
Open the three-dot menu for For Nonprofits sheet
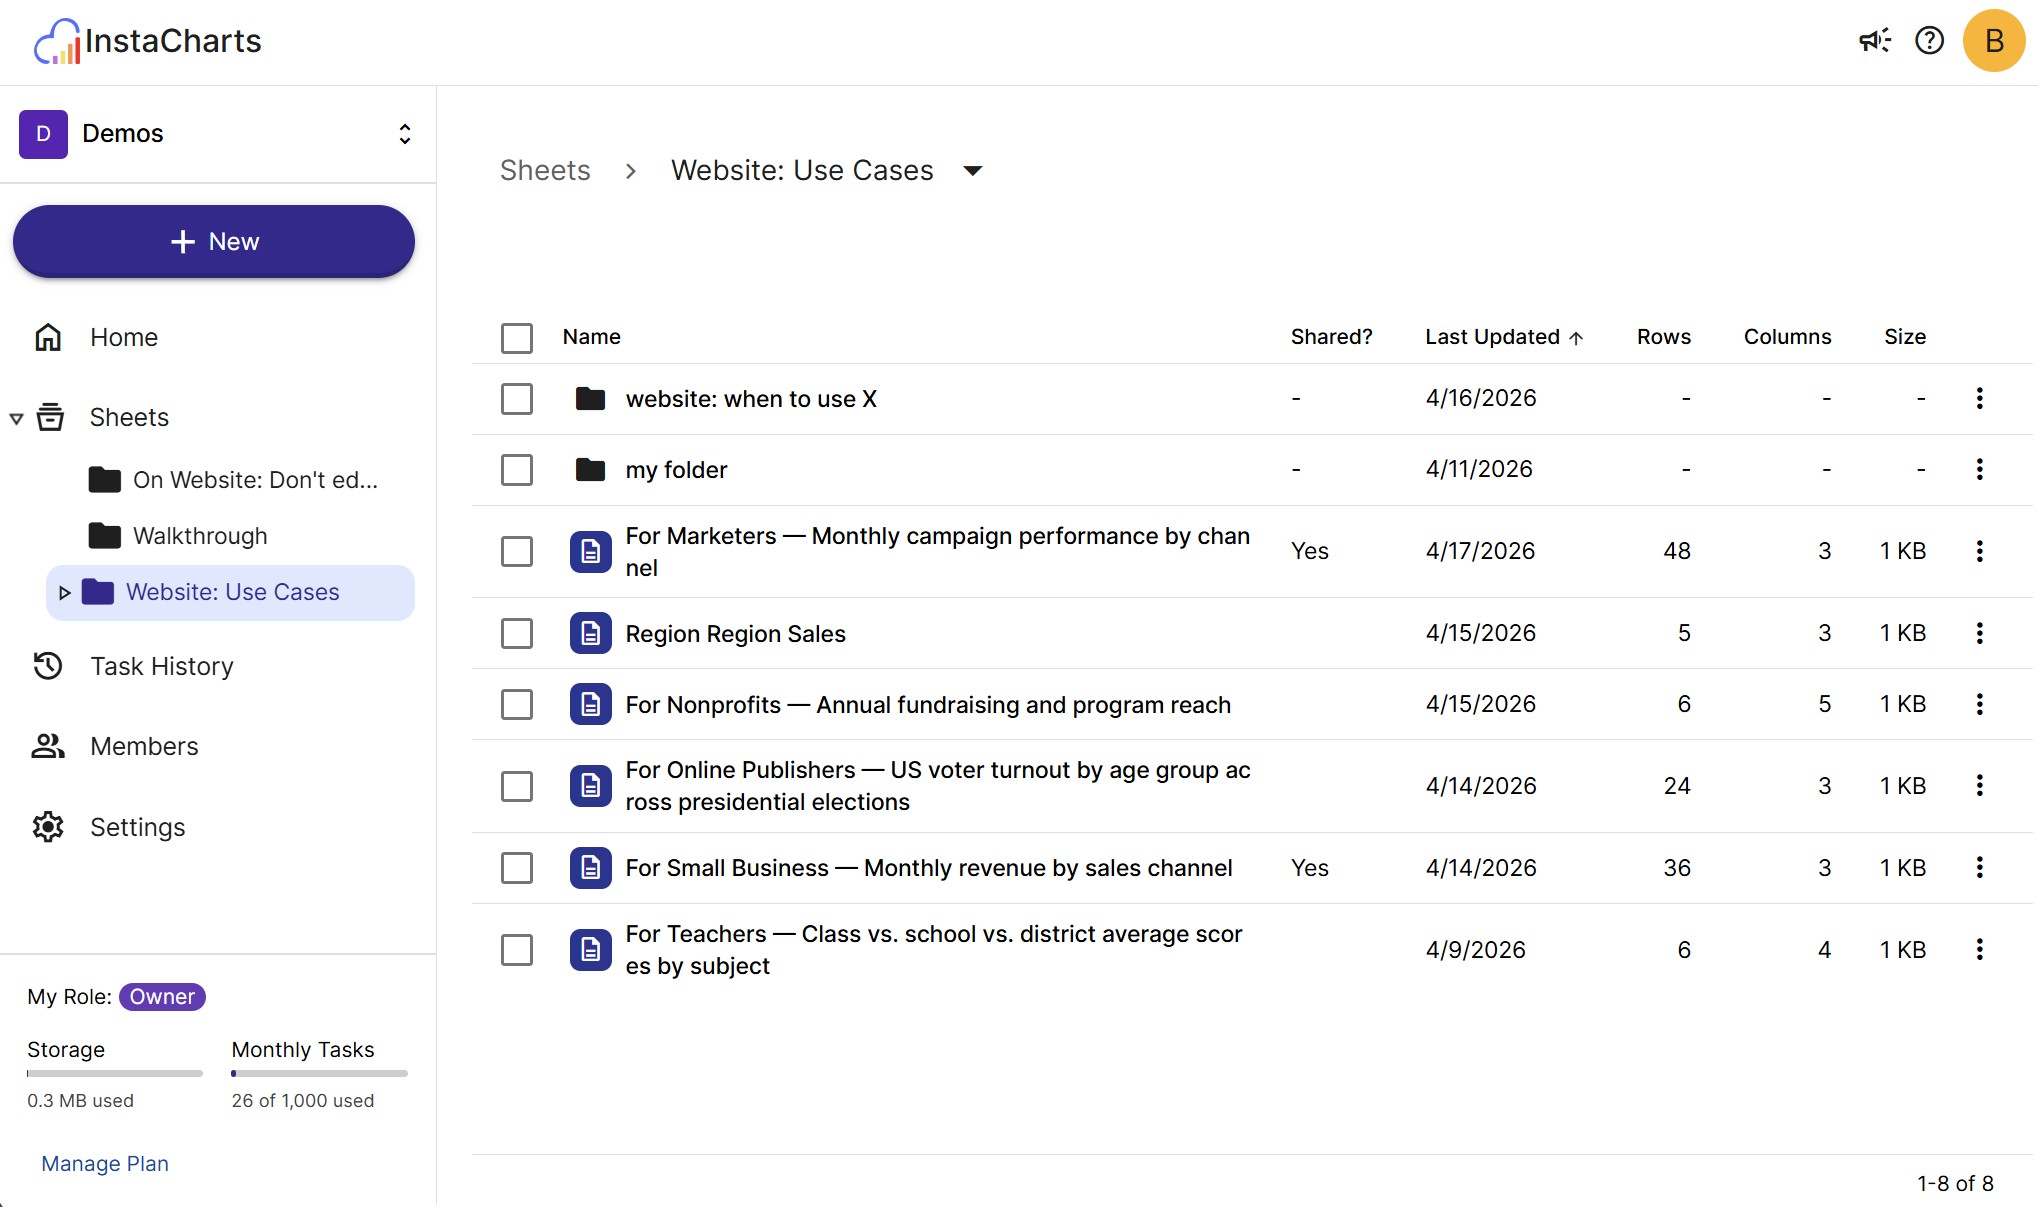[x=1980, y=704]
